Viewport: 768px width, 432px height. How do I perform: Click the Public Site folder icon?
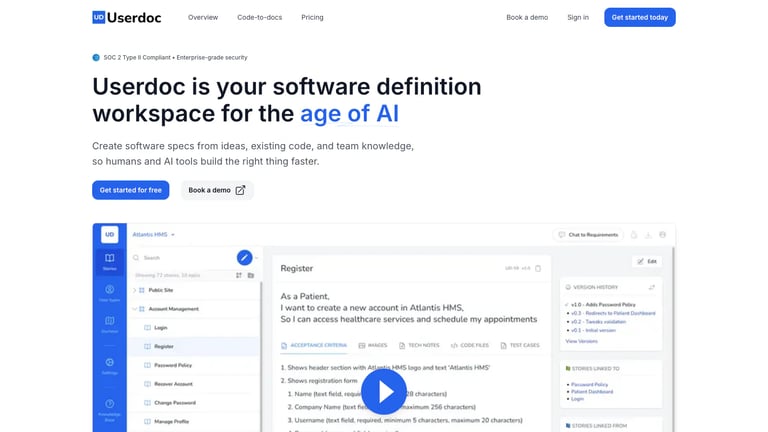pos(142,290)
